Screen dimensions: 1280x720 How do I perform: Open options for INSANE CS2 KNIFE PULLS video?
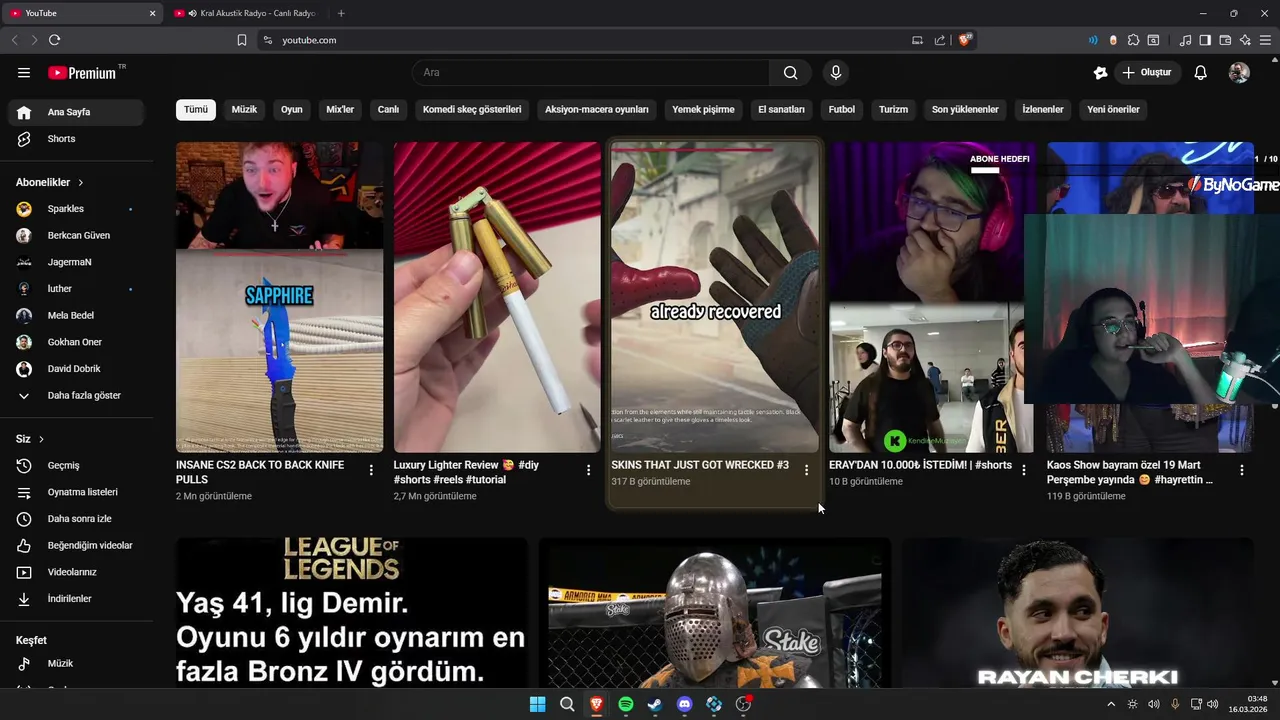click(x=371, y=470)
